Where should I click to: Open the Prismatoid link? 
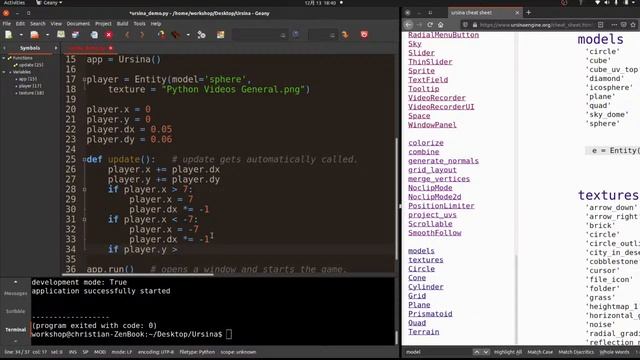430,314
